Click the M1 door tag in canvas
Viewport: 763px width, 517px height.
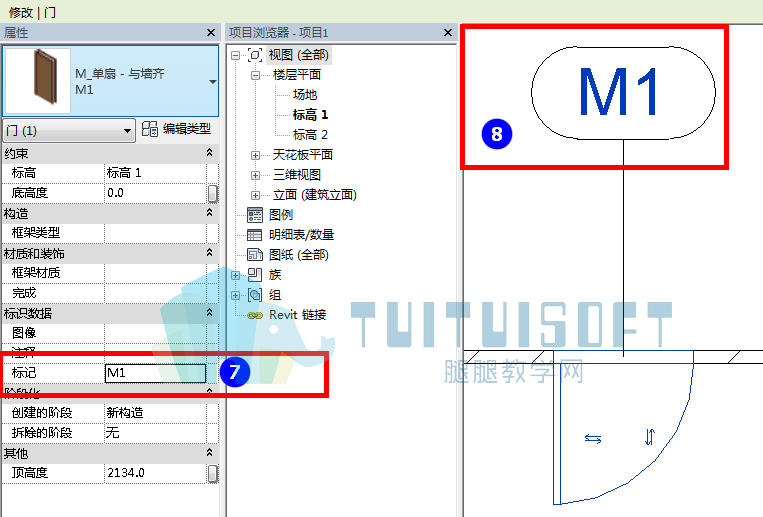623,92
